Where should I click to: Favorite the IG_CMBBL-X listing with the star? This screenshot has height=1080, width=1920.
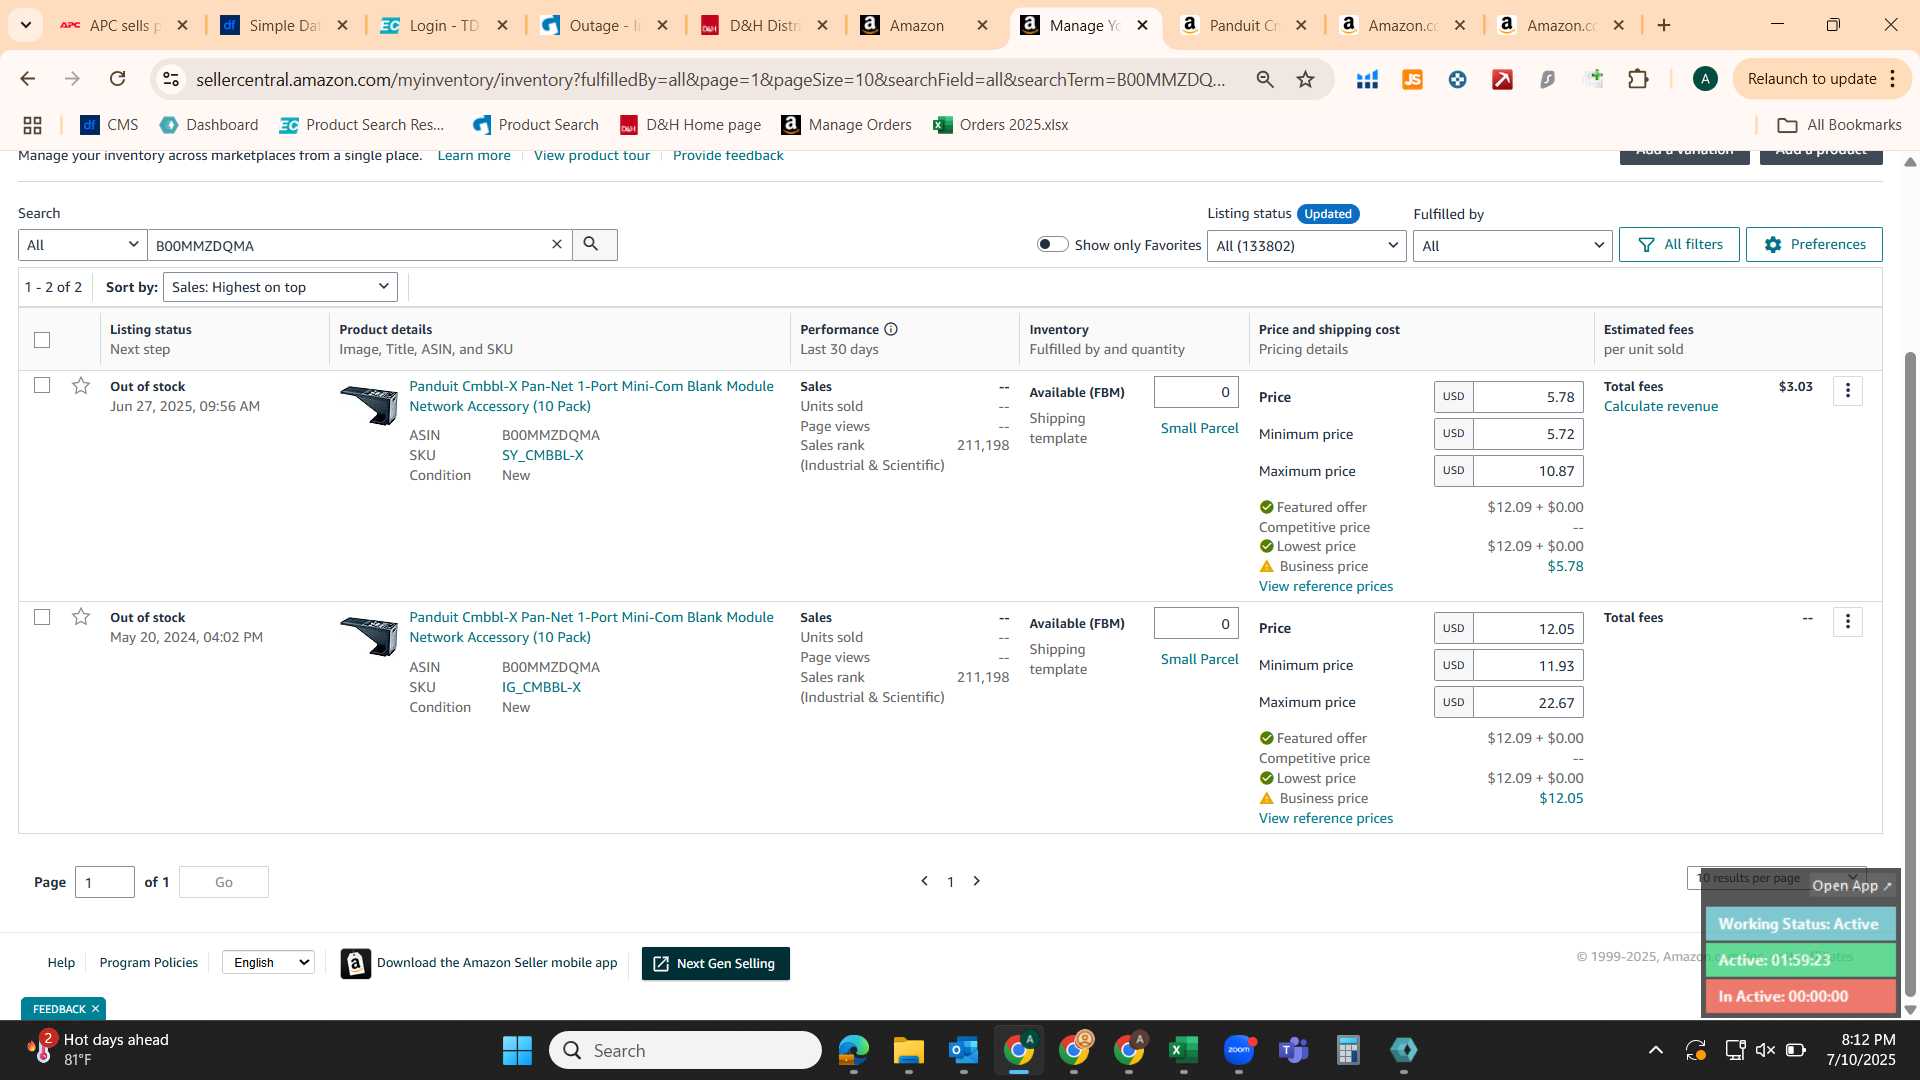(81, 617)
